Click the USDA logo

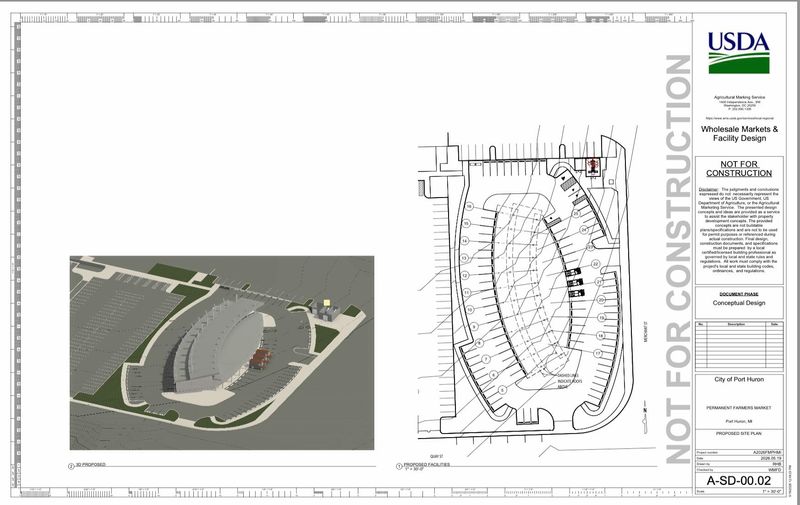738,53
